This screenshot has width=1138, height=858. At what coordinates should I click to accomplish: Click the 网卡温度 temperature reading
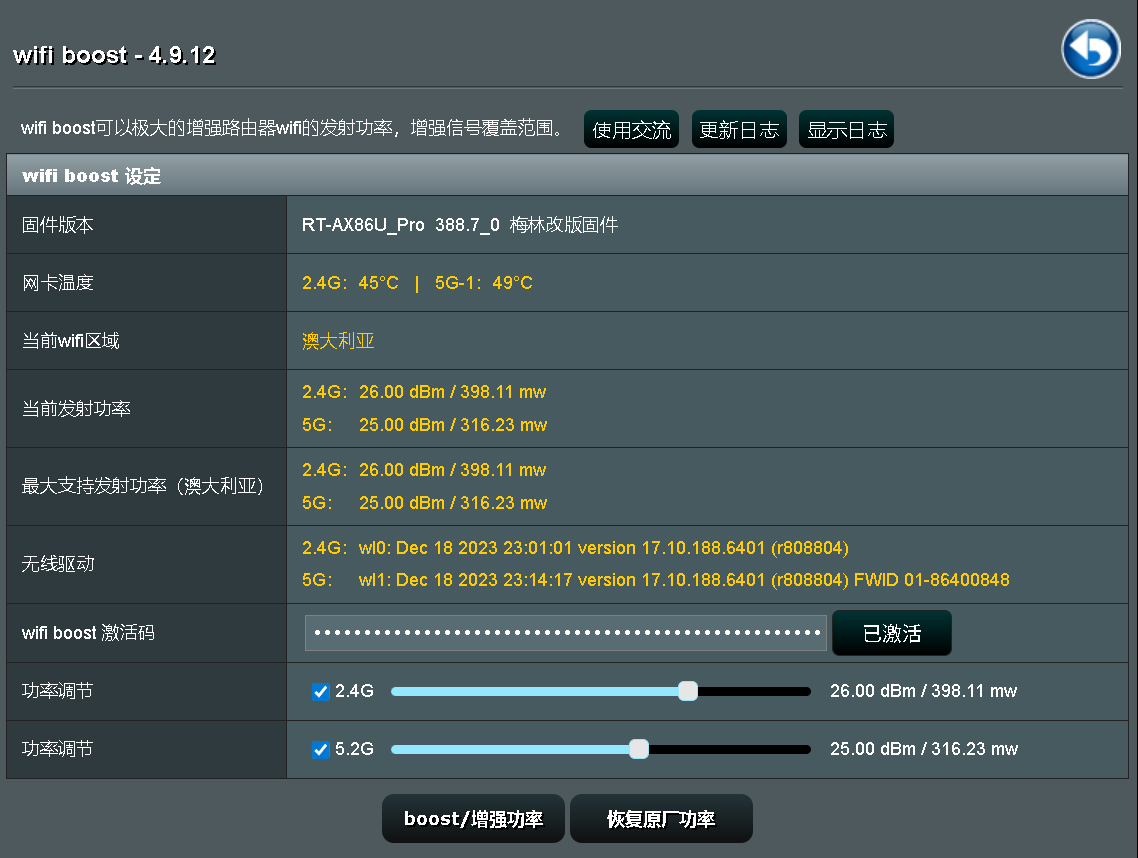tap(417, 283)
